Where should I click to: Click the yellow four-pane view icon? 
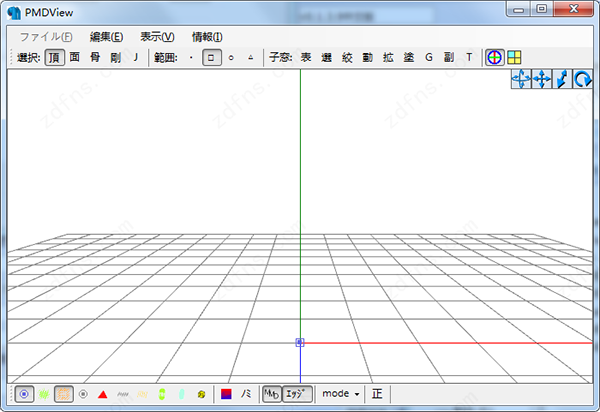click(x=514, y=57)
